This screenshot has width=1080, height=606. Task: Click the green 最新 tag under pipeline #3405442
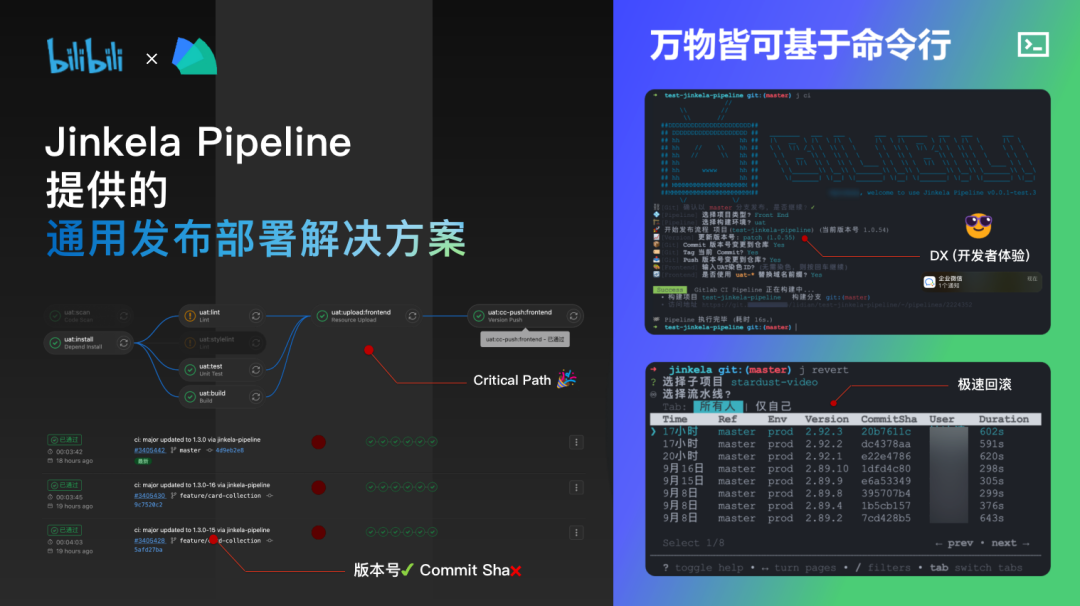[x=143, y=461]
